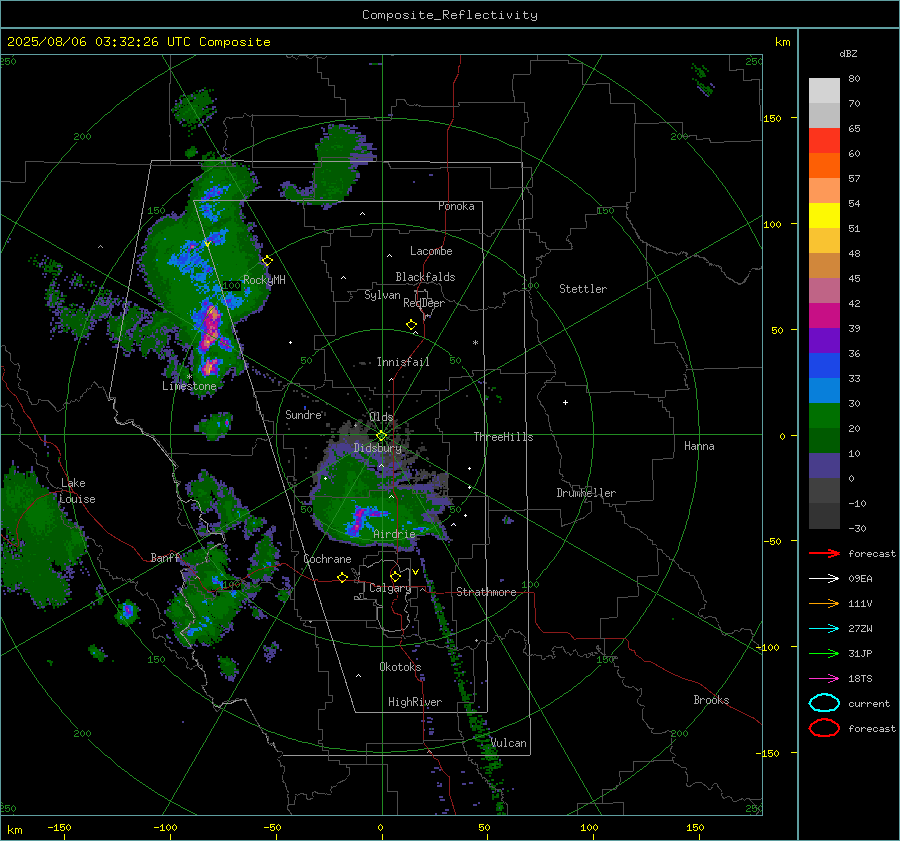The image size is (900, 841).
Task: Click the Drumheller label
Action: pos(586,493)
